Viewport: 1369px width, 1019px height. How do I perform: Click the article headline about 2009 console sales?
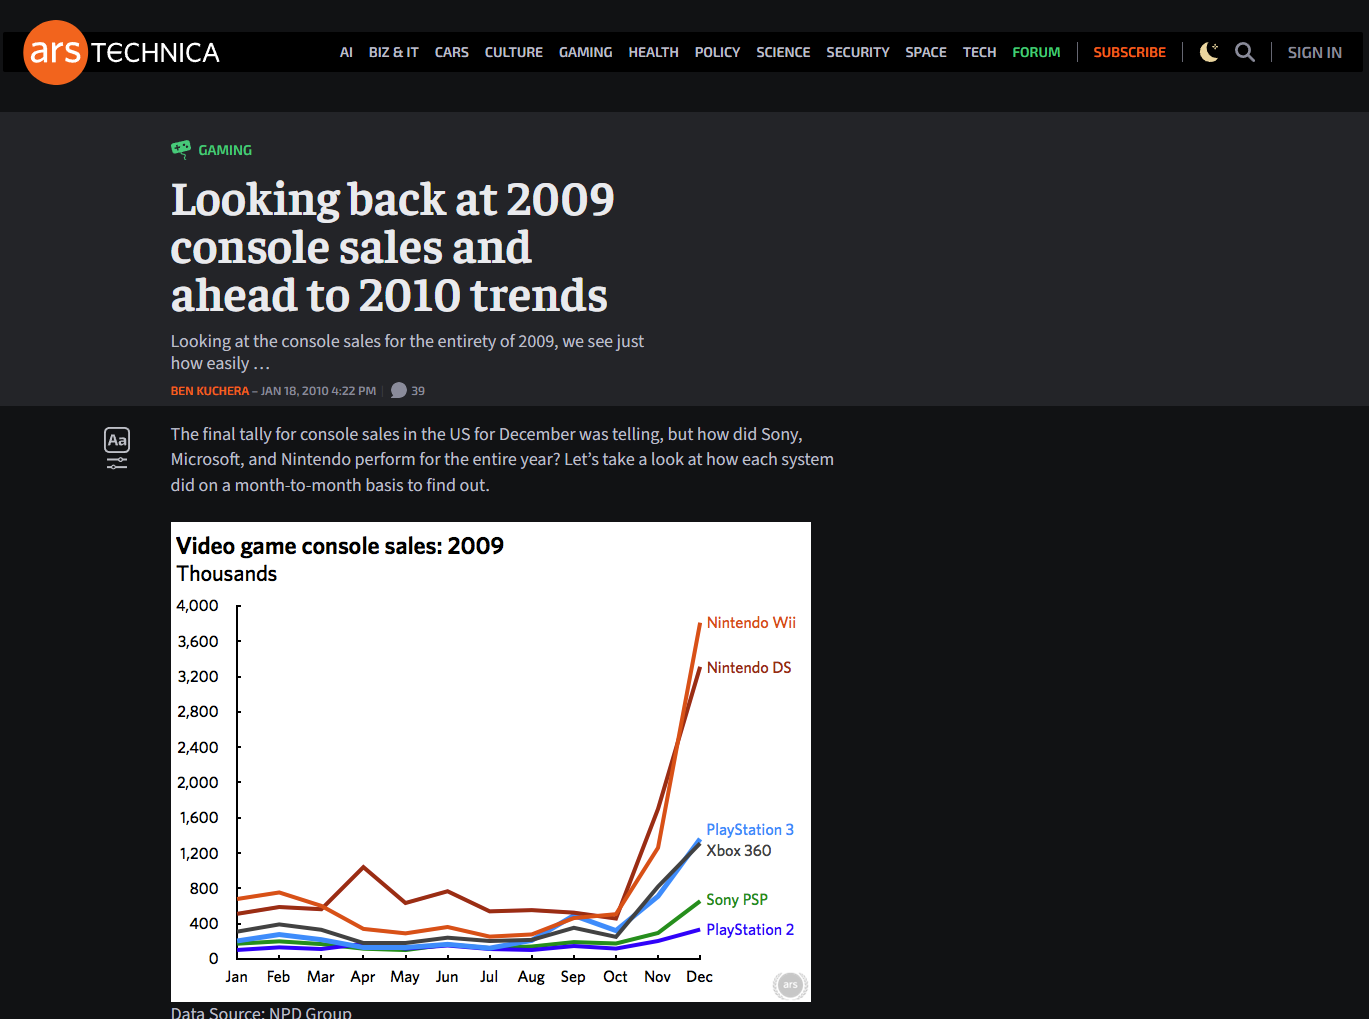tap(393, 247)
